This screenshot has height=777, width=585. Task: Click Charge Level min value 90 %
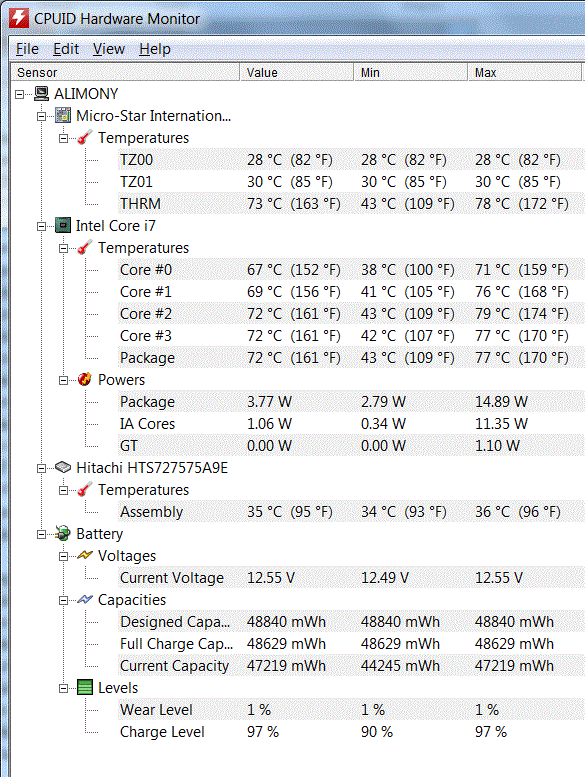pyautogui.click(x=377, y=731)
